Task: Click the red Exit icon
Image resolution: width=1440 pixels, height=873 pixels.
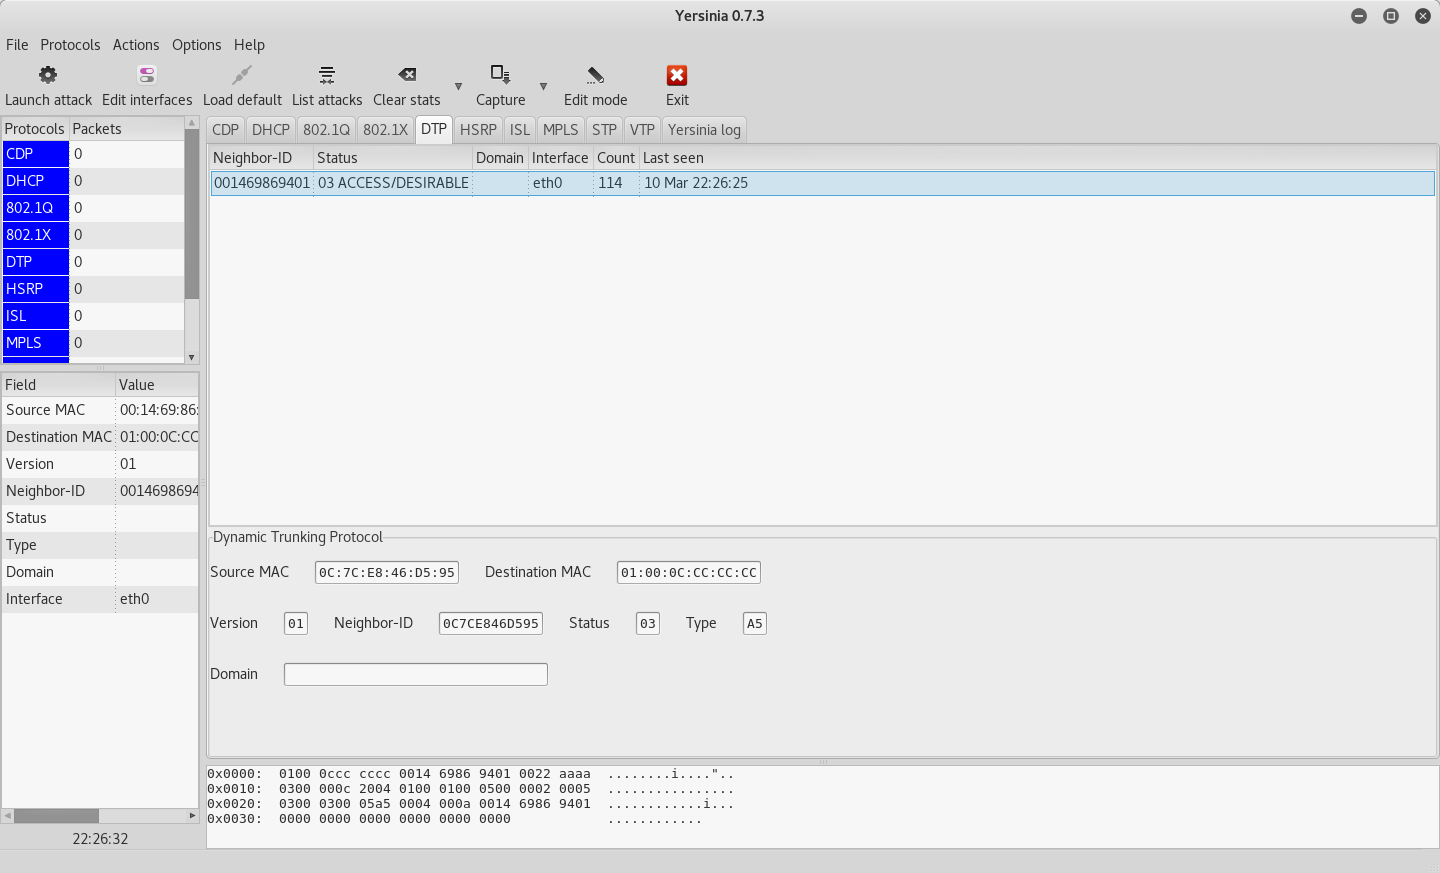Action: pos(677,75)
